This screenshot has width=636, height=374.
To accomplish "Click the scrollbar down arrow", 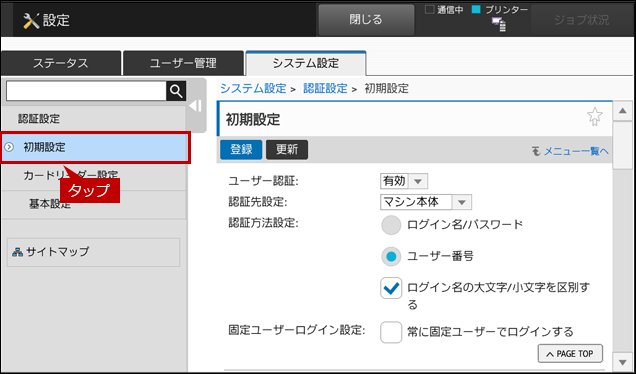I will pos(623,361).
